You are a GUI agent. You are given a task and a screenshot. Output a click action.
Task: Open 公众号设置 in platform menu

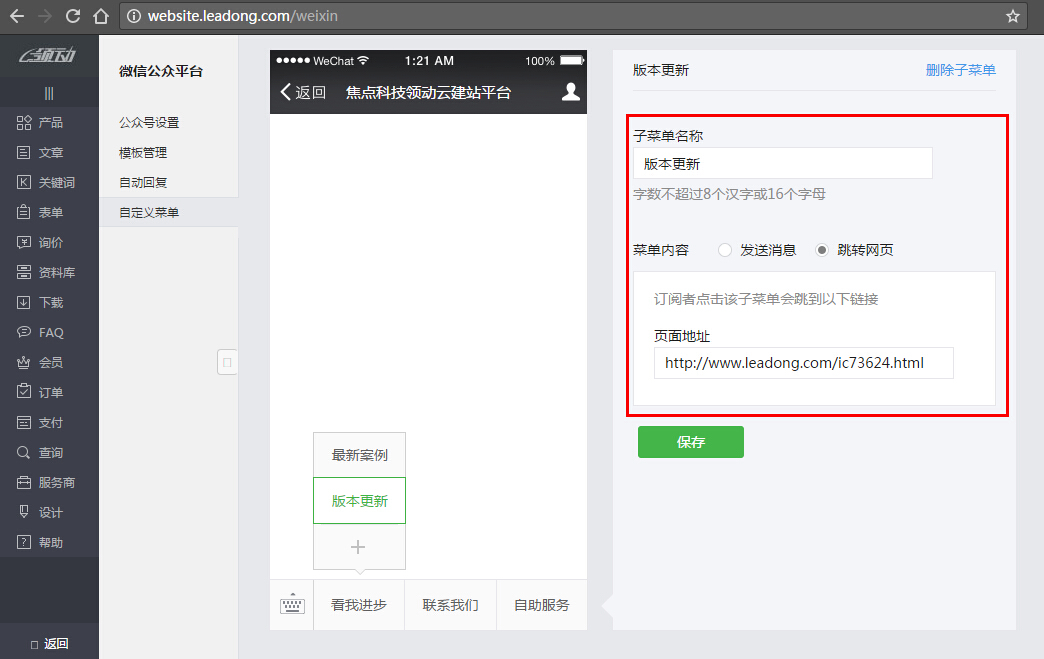149,122
